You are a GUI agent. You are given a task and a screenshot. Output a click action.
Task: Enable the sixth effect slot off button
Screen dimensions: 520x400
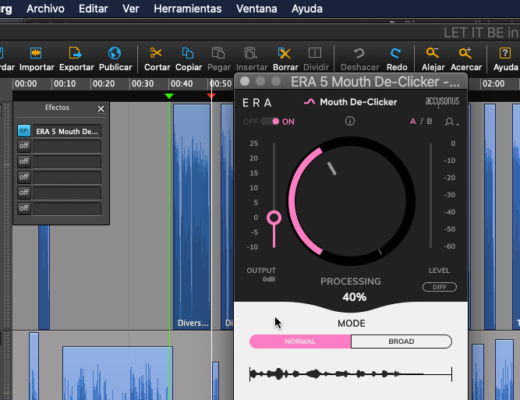pyautogui.click(x=24, y=208)
